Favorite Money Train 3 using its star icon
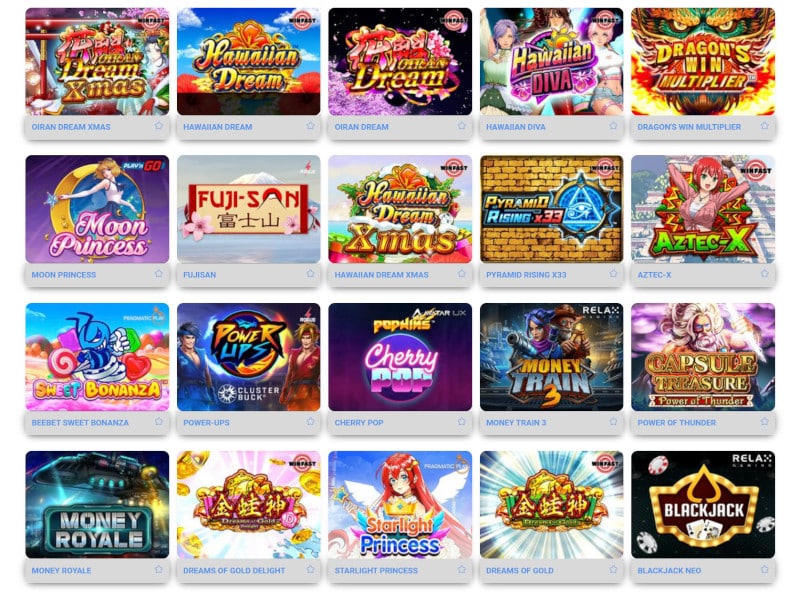This screenshot has width=800, height=592. pos(613,422)
